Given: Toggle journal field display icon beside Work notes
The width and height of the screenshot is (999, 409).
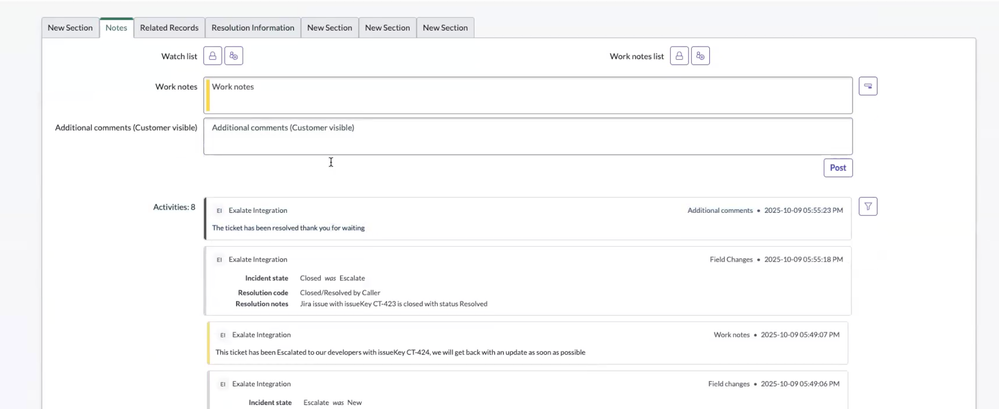Looking at the screenshot, I should [x=868, y=86].
